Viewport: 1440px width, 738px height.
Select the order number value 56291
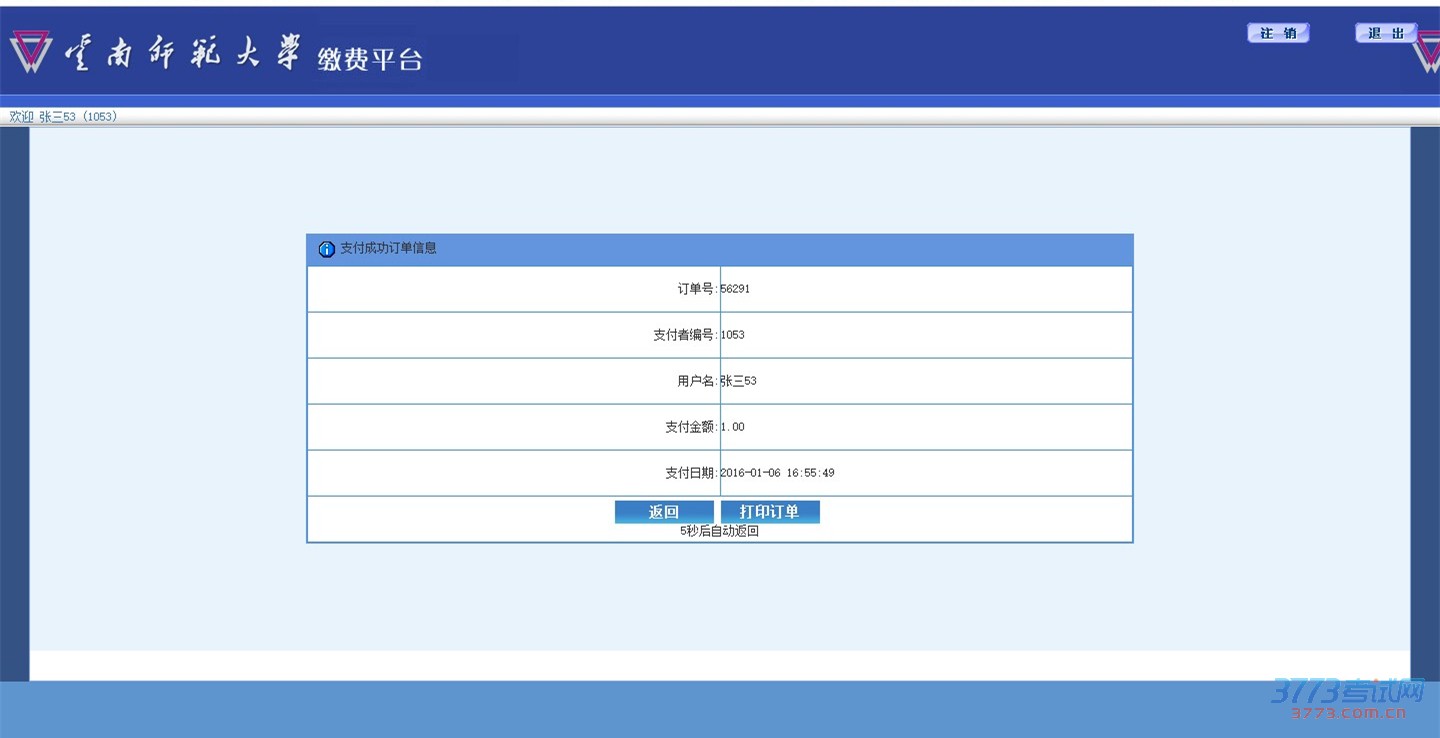coord(735,289)
